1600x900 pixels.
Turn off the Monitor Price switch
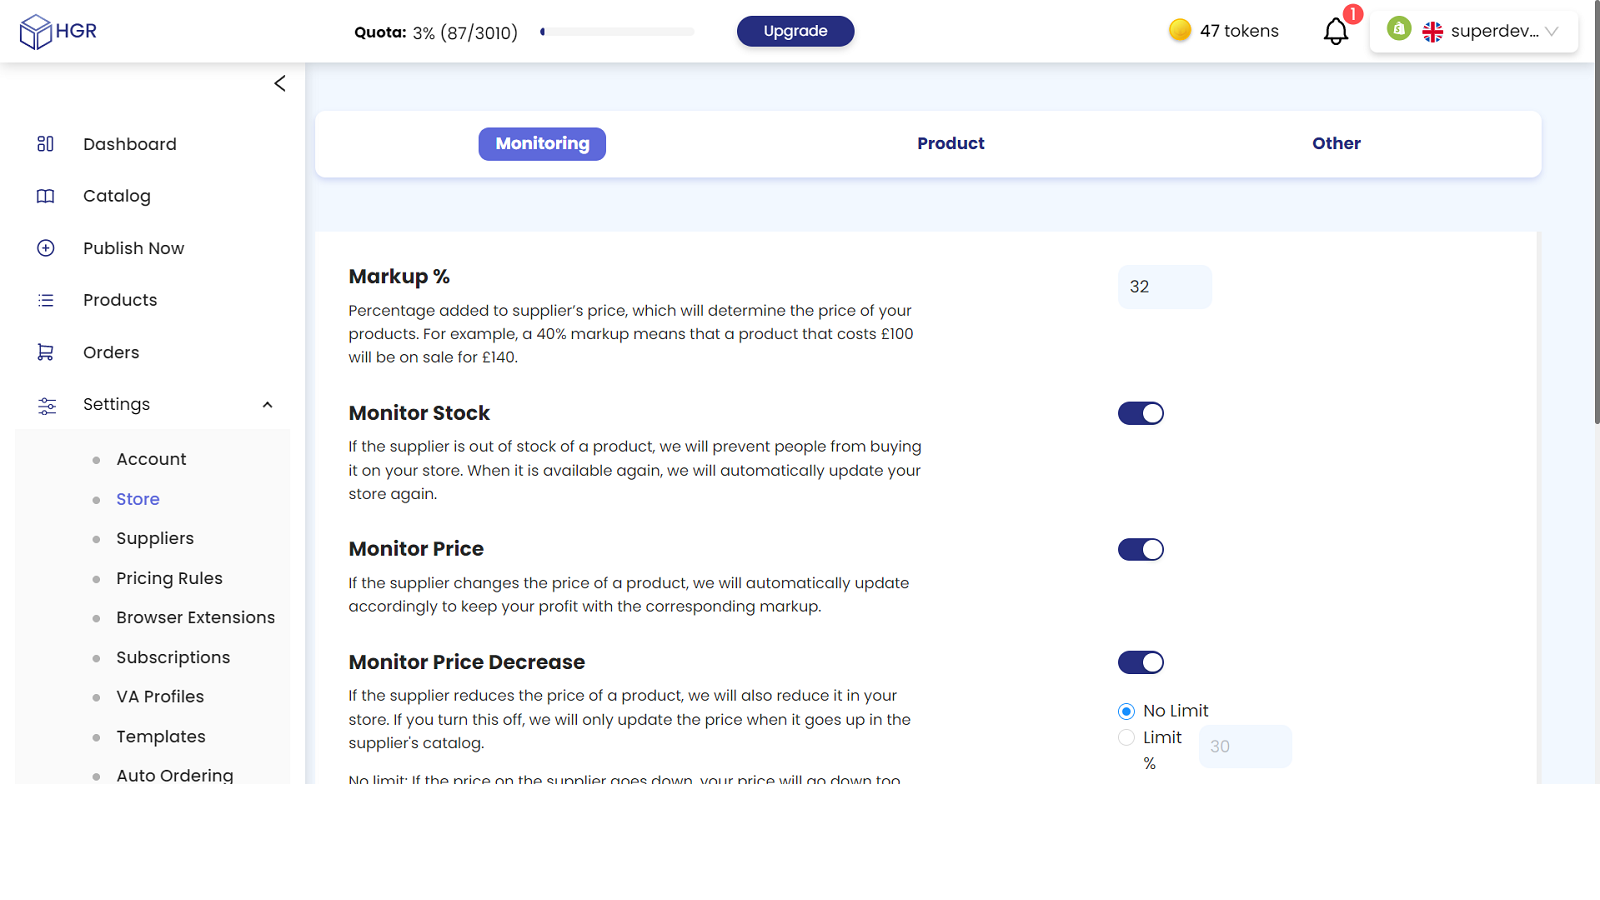click(1141, 549)
